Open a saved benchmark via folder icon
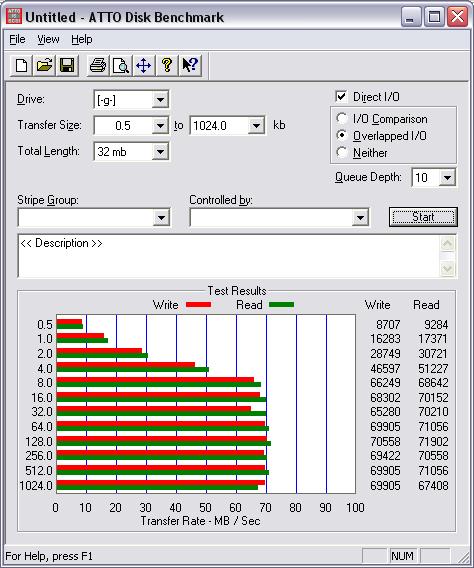 pos(44,66)
